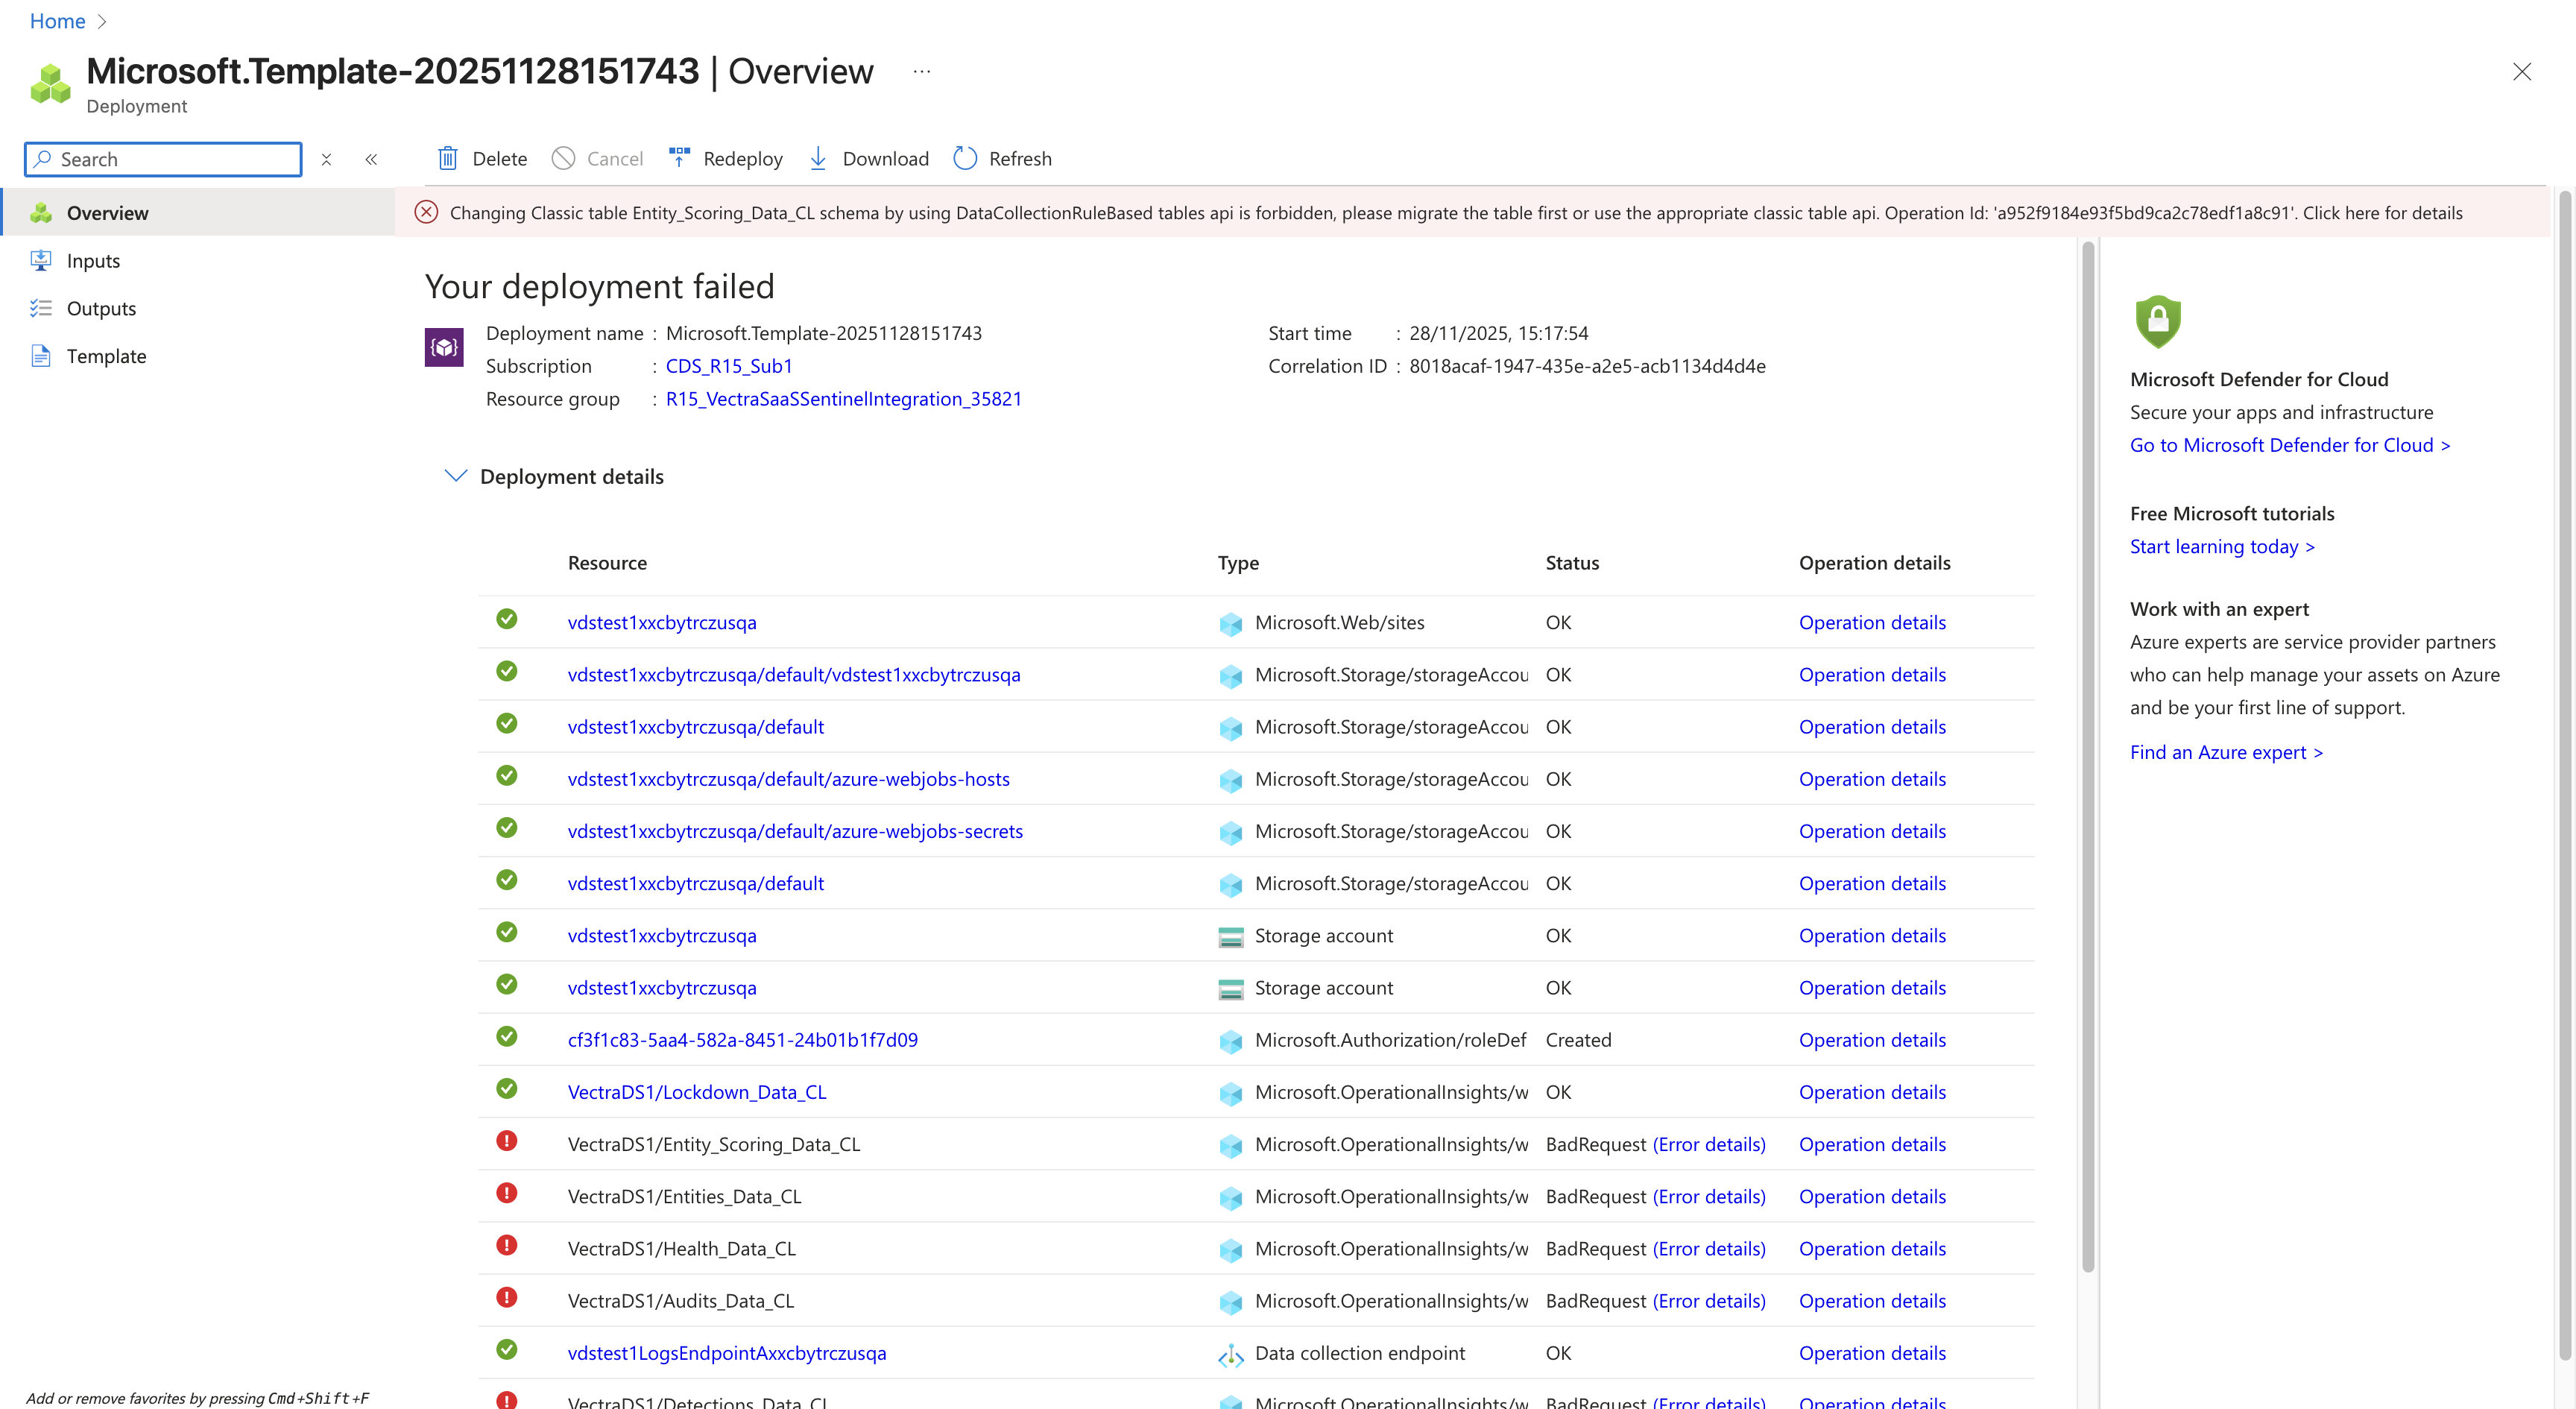The height and width of the screenshot is (1409, 2576).
Task: Collapse the left sidebar menu with the double chevron
Action: 371,159
